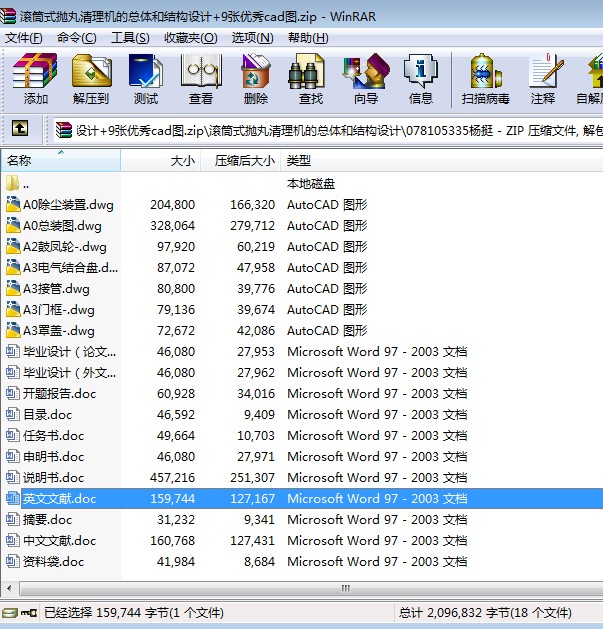The image size is (603, 629).
Task: Click the Word icon of 资料袋.doc
Action: tap(12, 561)
